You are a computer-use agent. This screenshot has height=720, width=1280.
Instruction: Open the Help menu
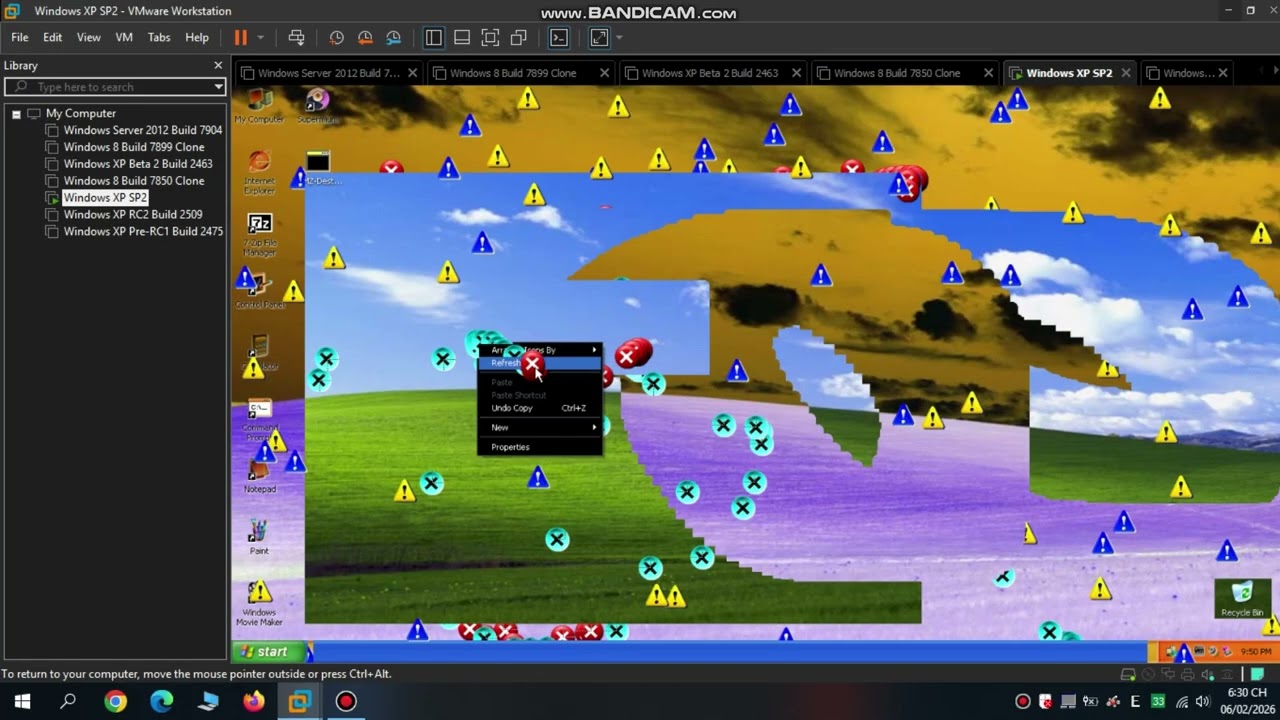[x=197, y=38]
